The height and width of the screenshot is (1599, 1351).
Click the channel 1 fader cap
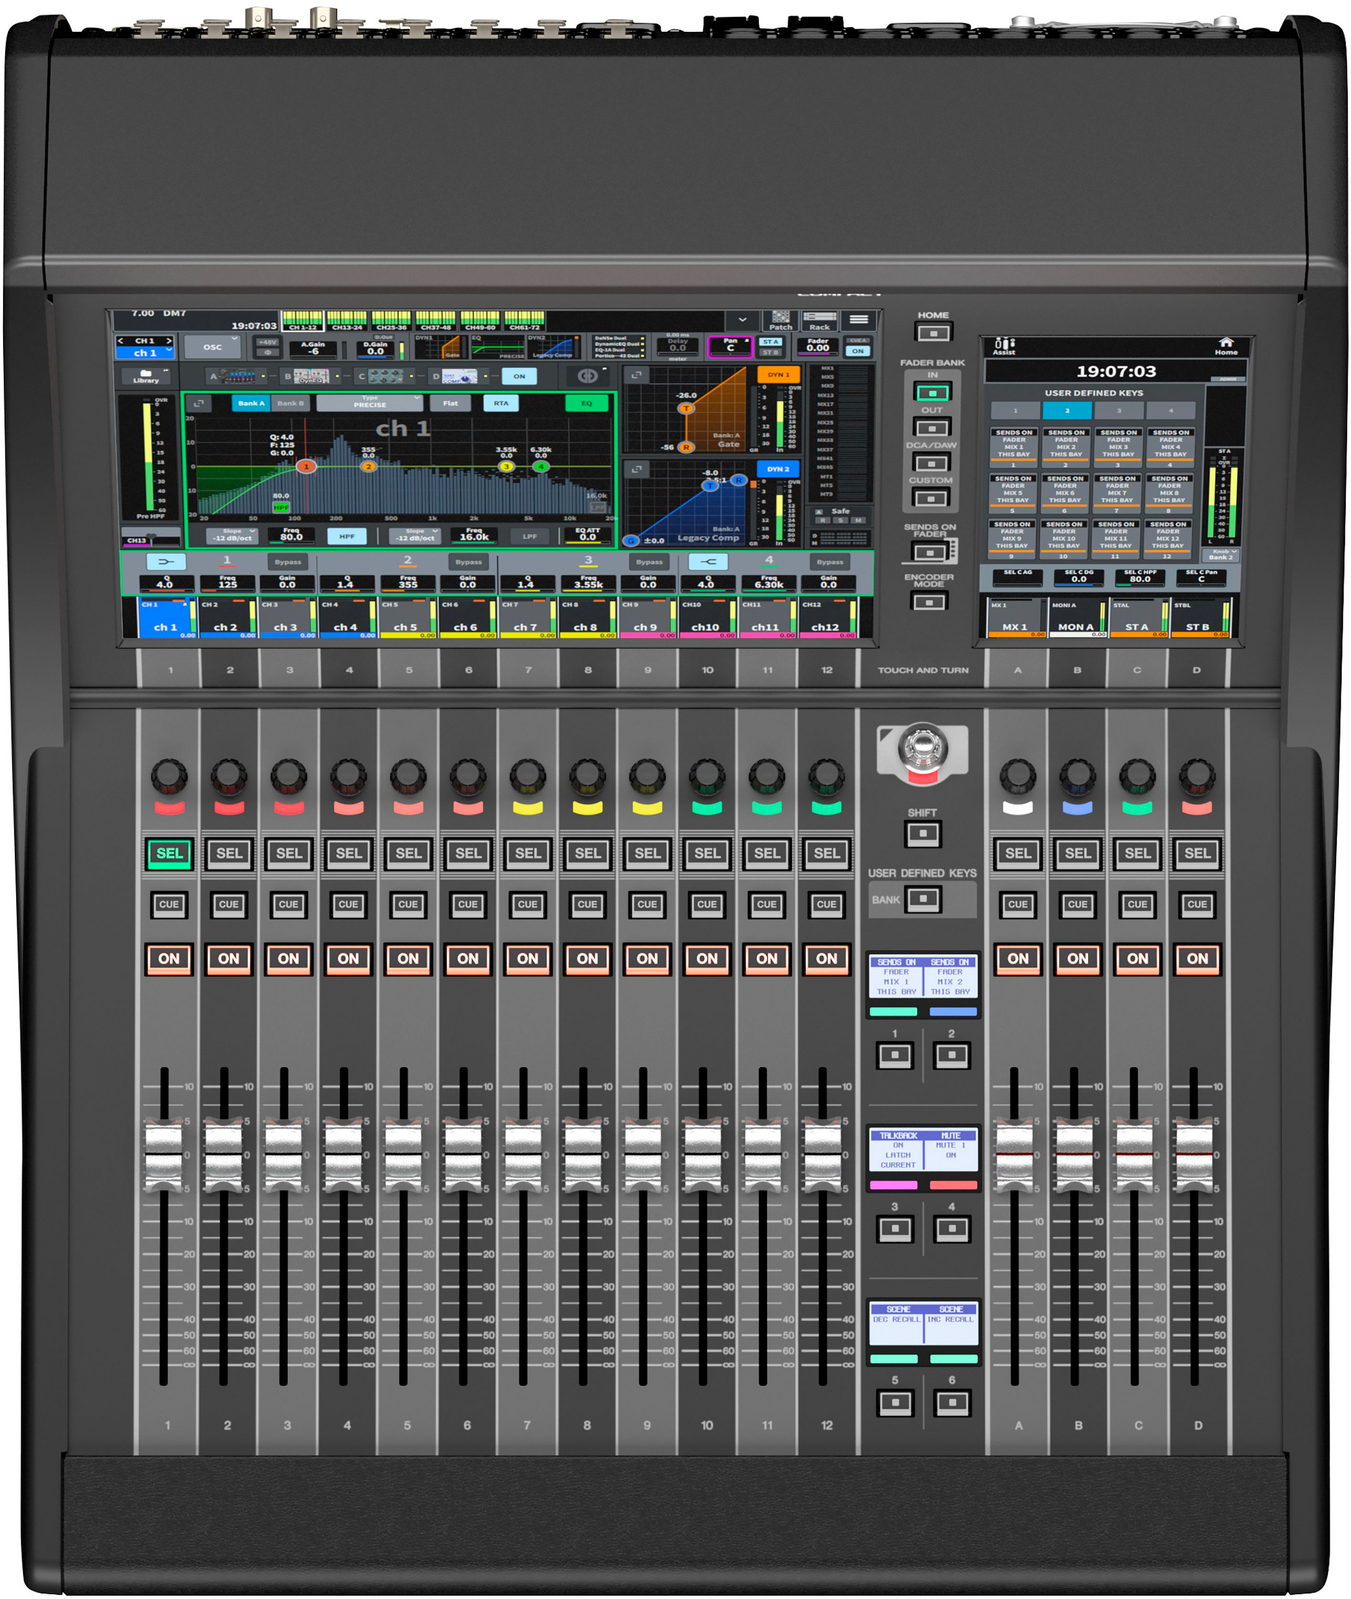click(164, 1155)
